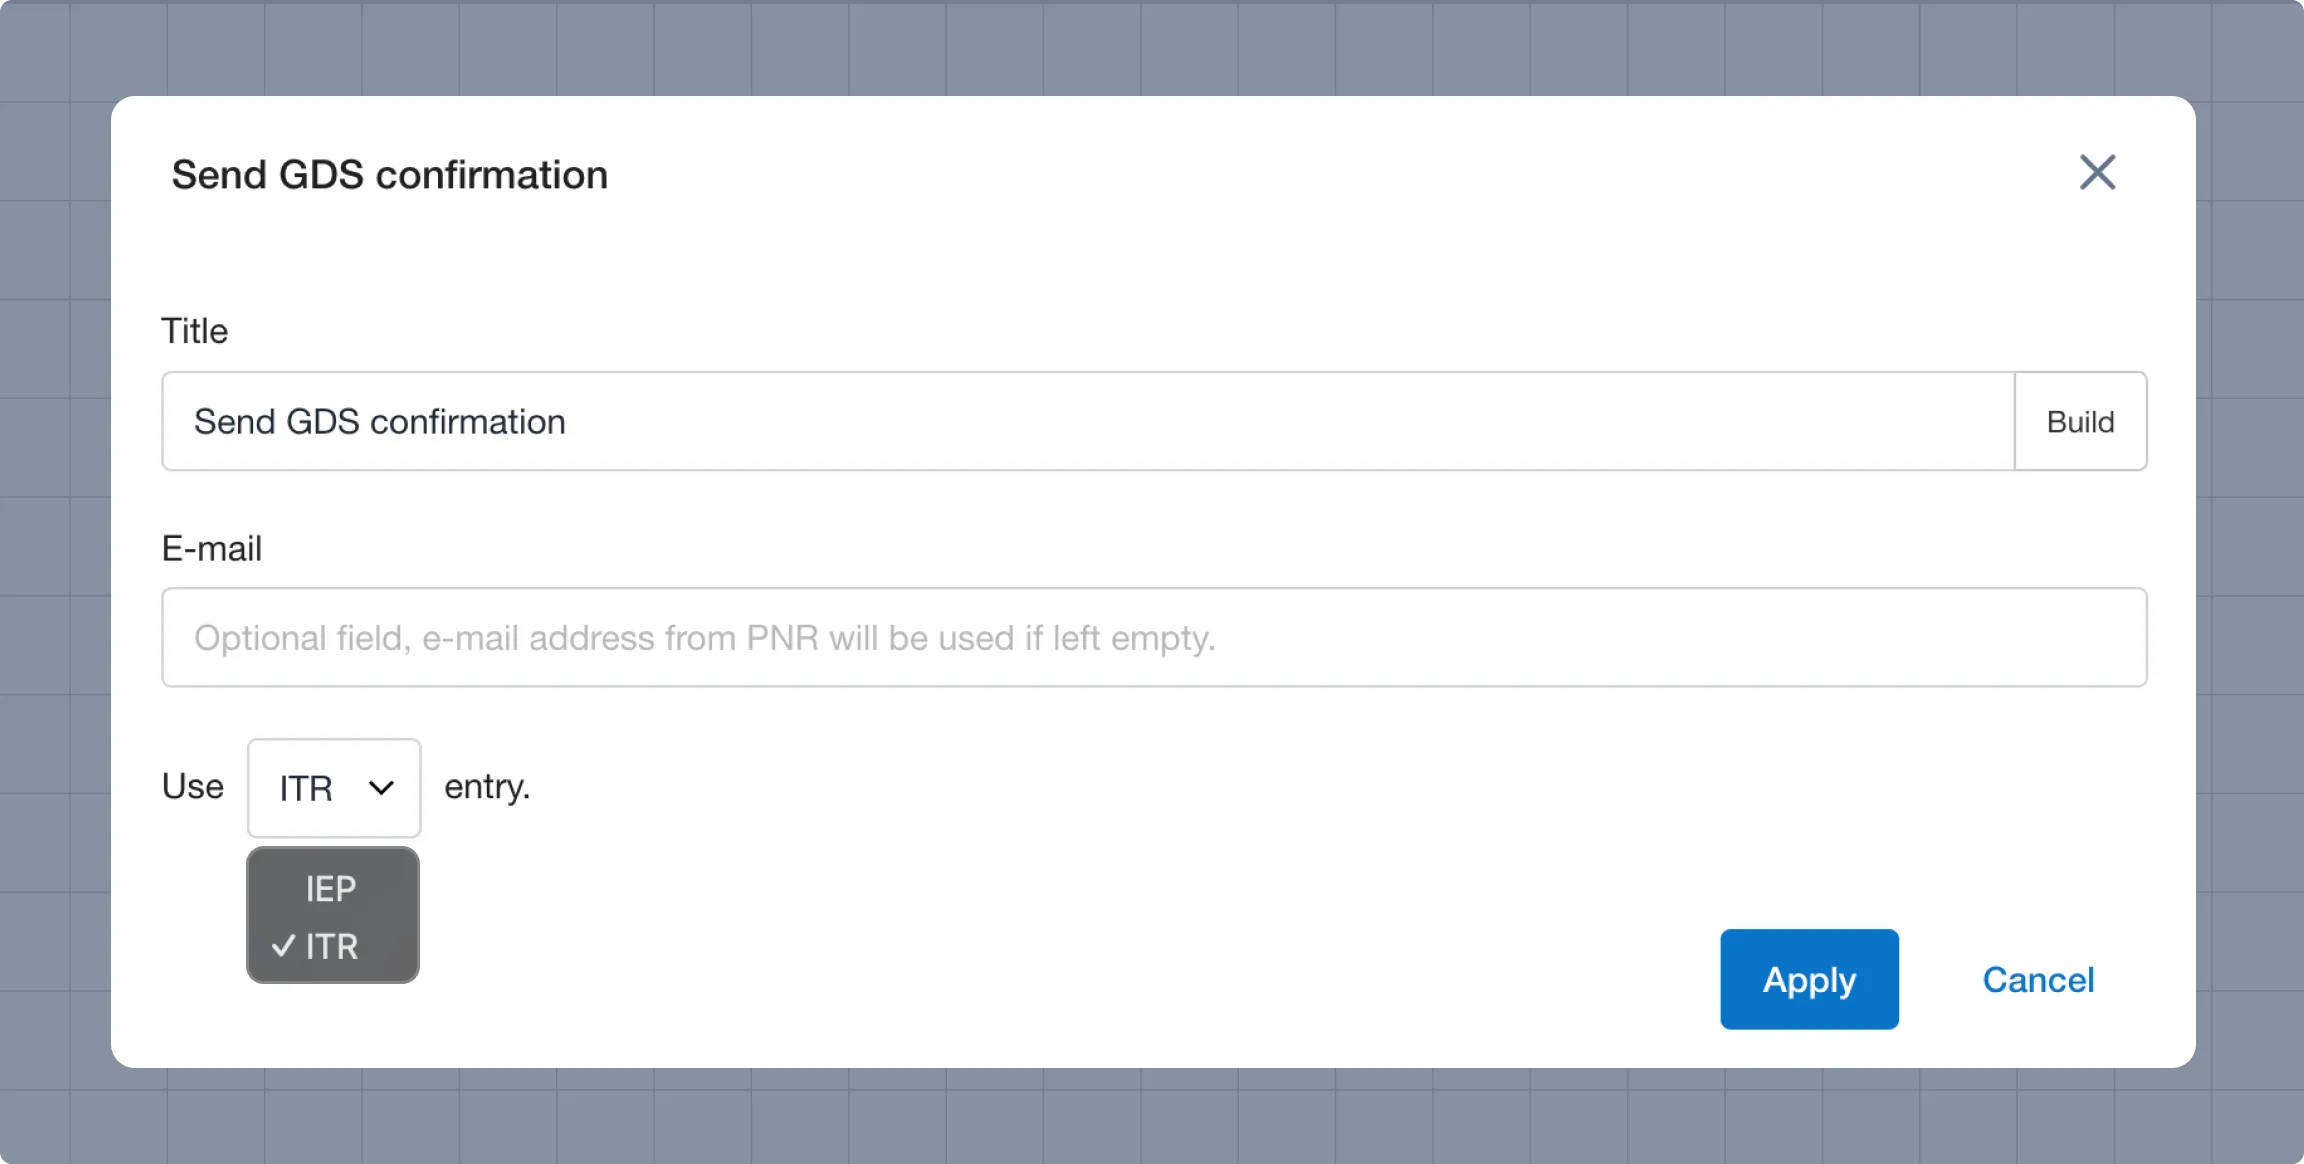Click the 'Use' label before dropdown
Screen dimensions: 2304x1164
click(x=193, y=786)
